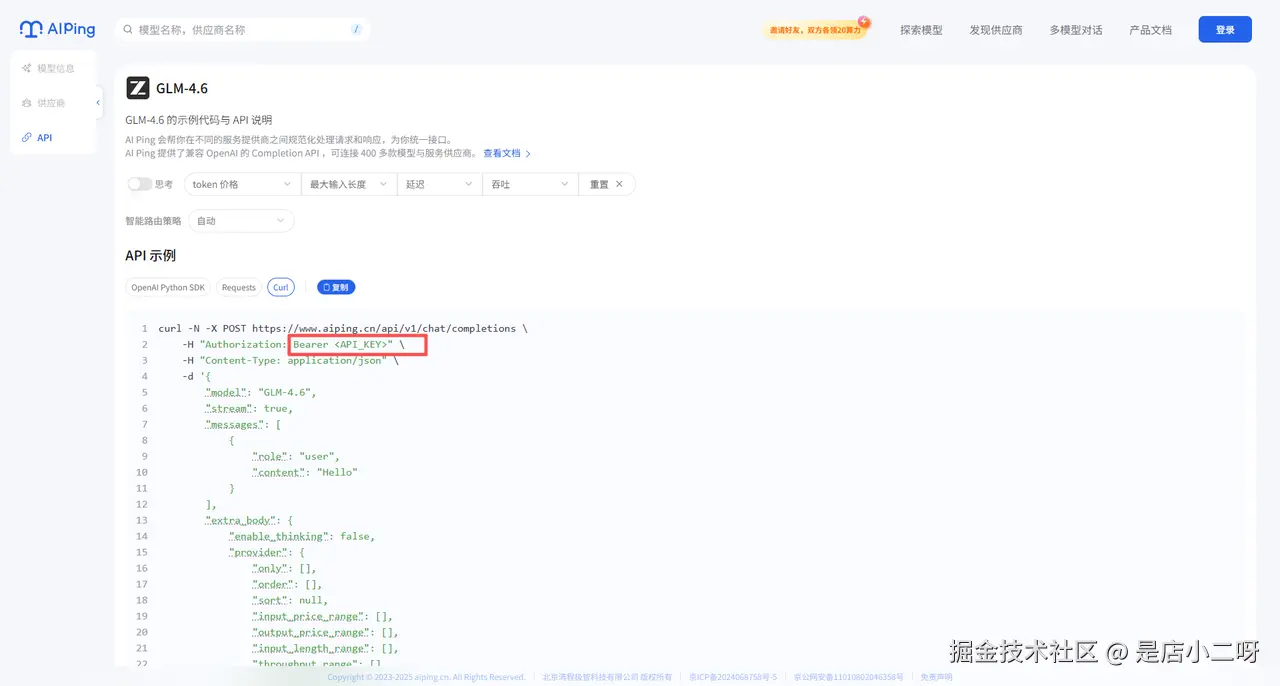
Task: Click the "stream": true code line
Action: pos(249,408)
